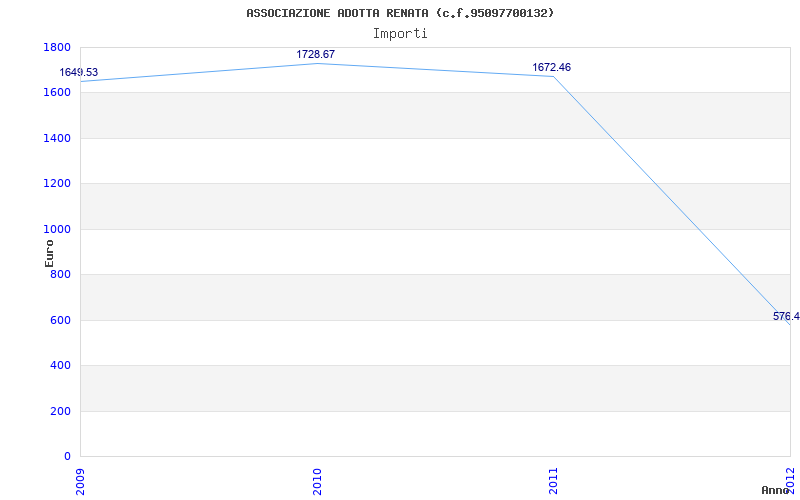The width and height of the screenshot is (800, 500).
Task: Click the 1400 y-axis tick label
Action: pos(57,138)
